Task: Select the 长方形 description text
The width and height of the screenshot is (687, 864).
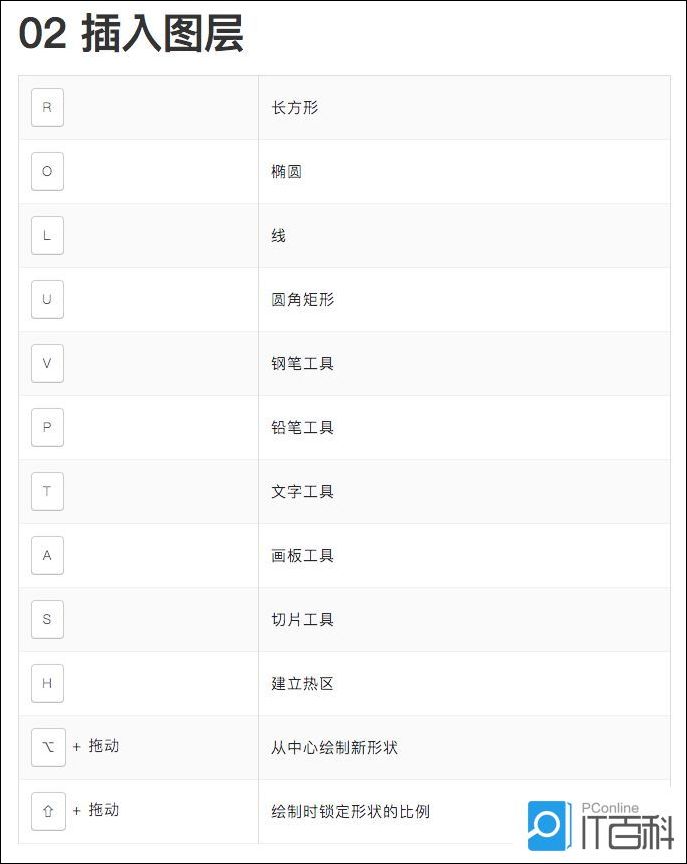Action: tap(295, 107)
